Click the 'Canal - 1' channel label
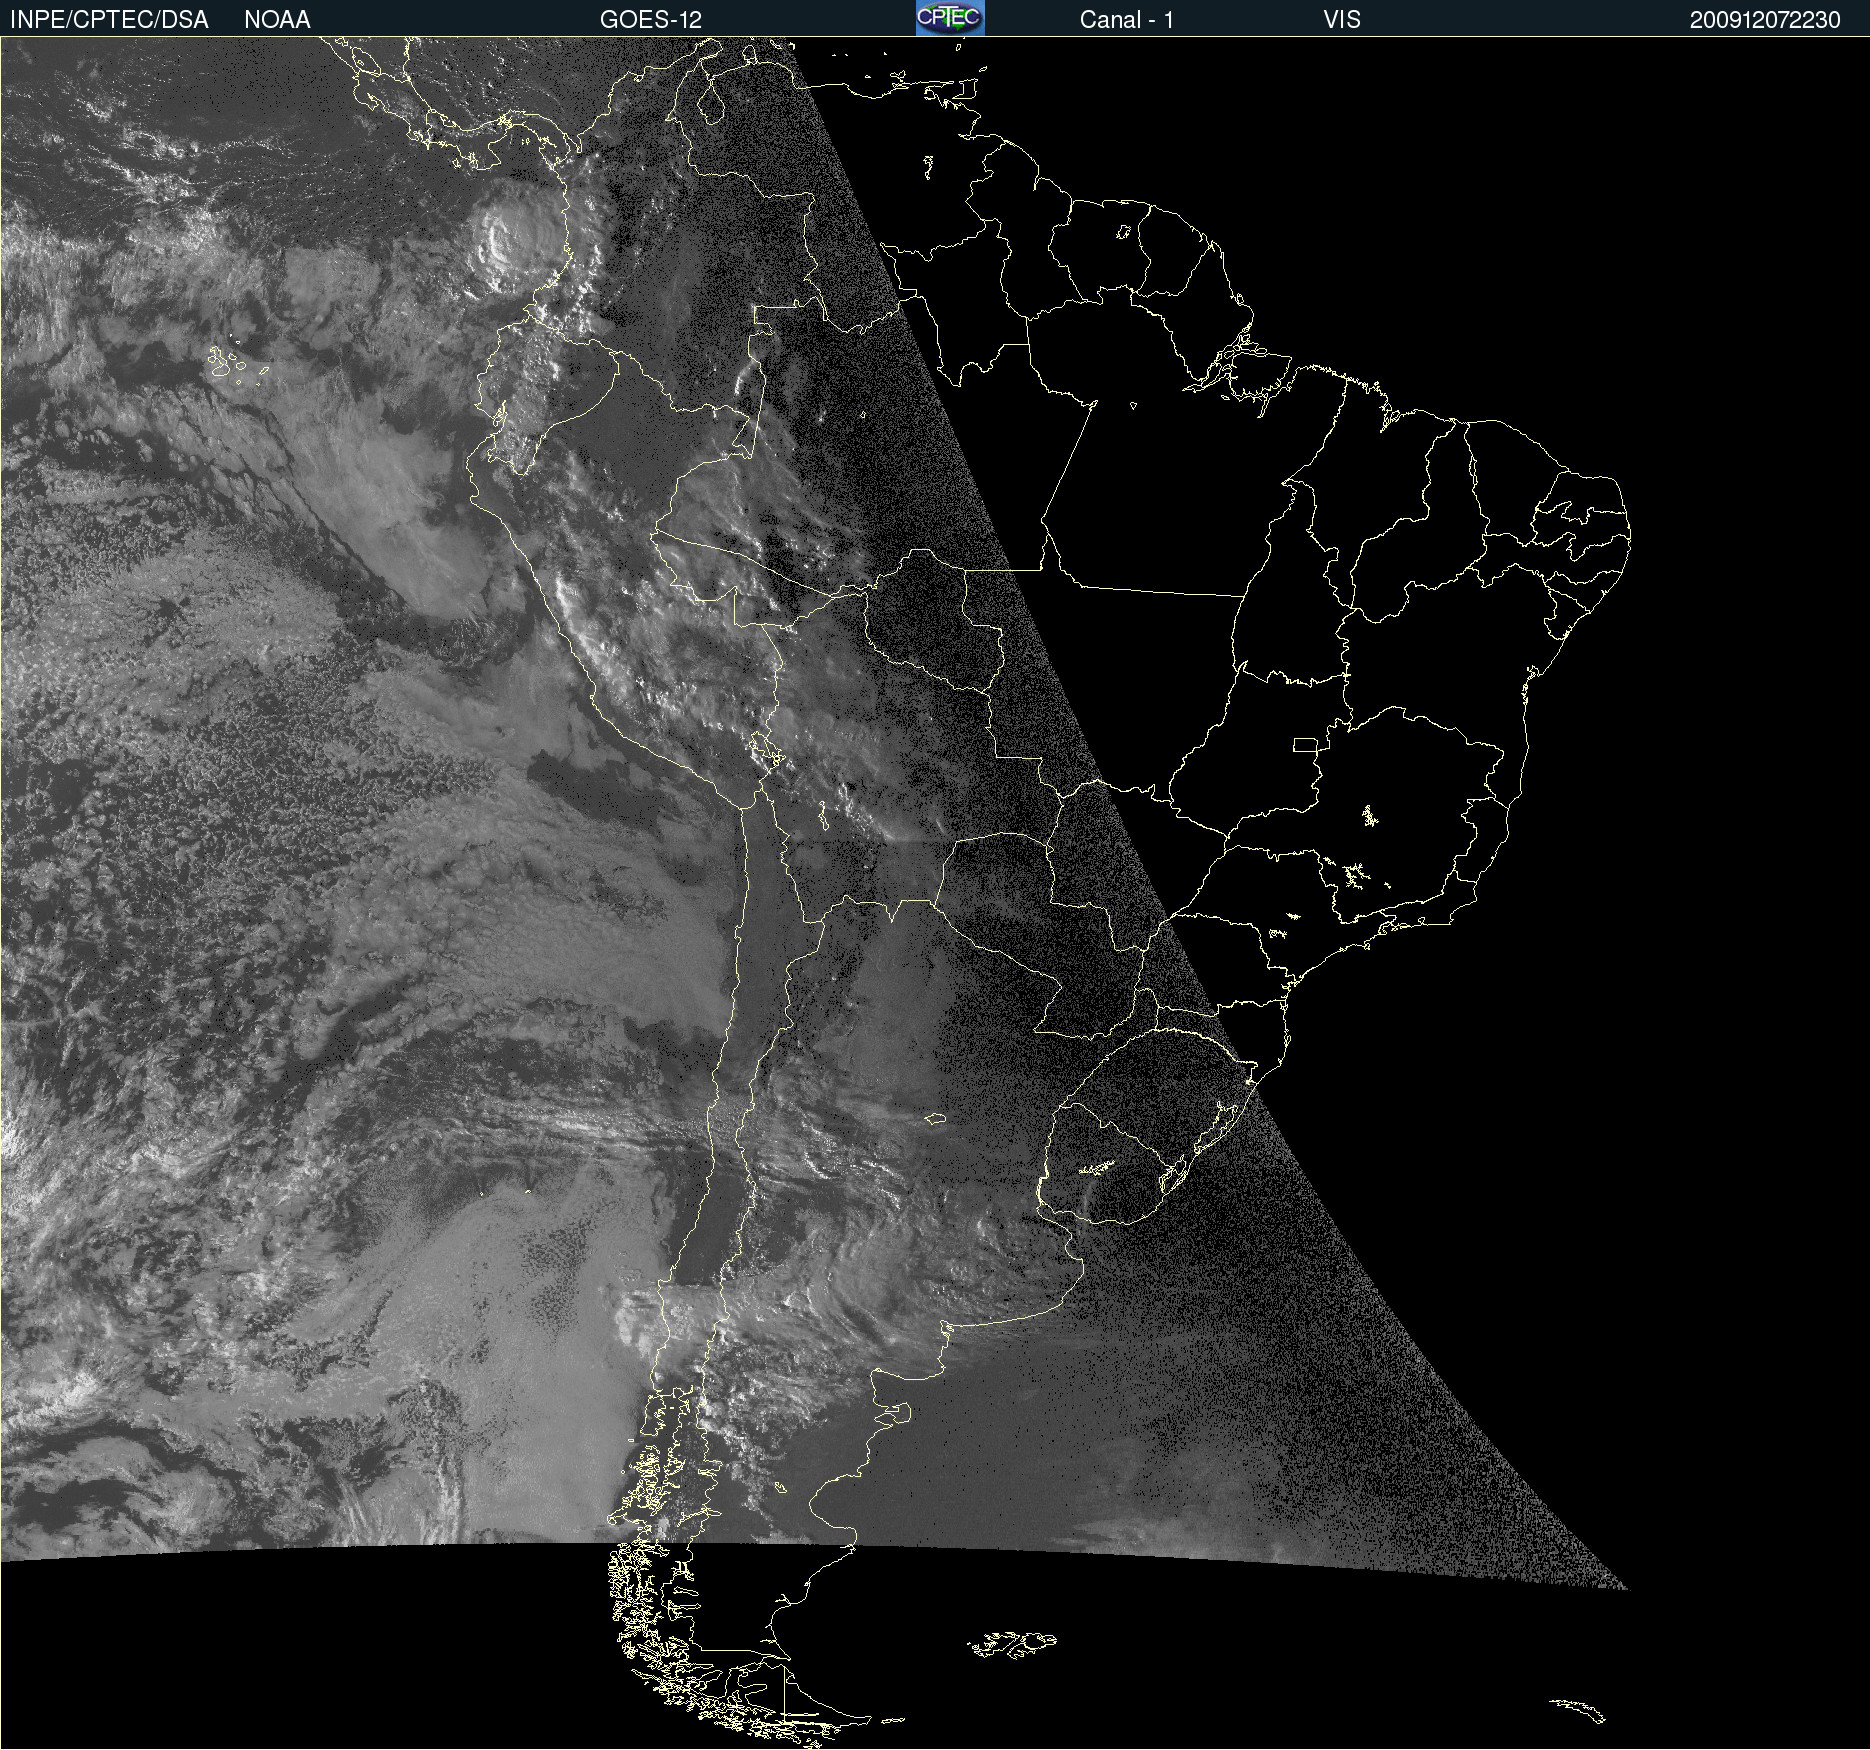Viewport: 1870px width, 1750px height. point(1127,20)
